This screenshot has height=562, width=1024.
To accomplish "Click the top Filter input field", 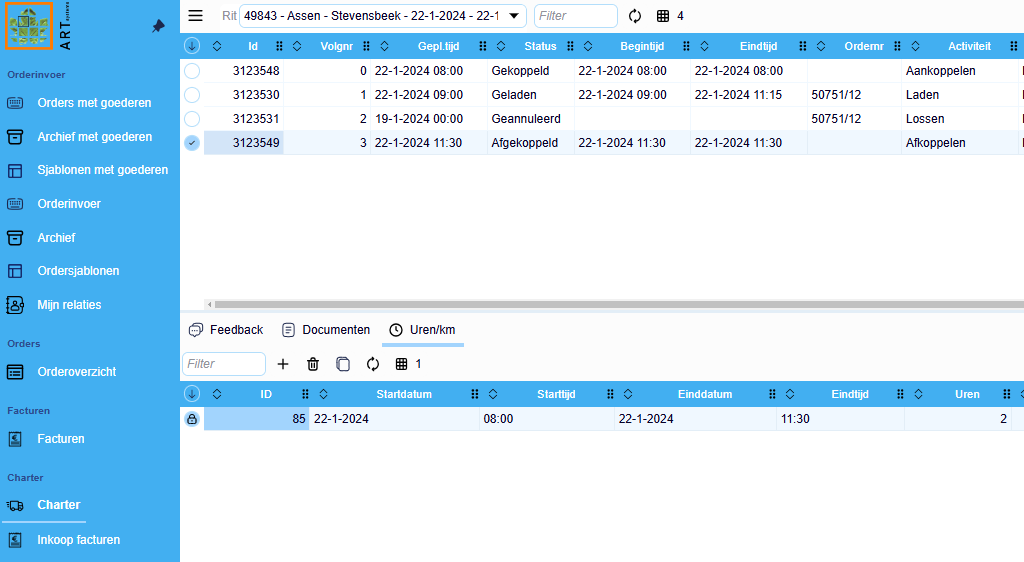I will (576, 16).
